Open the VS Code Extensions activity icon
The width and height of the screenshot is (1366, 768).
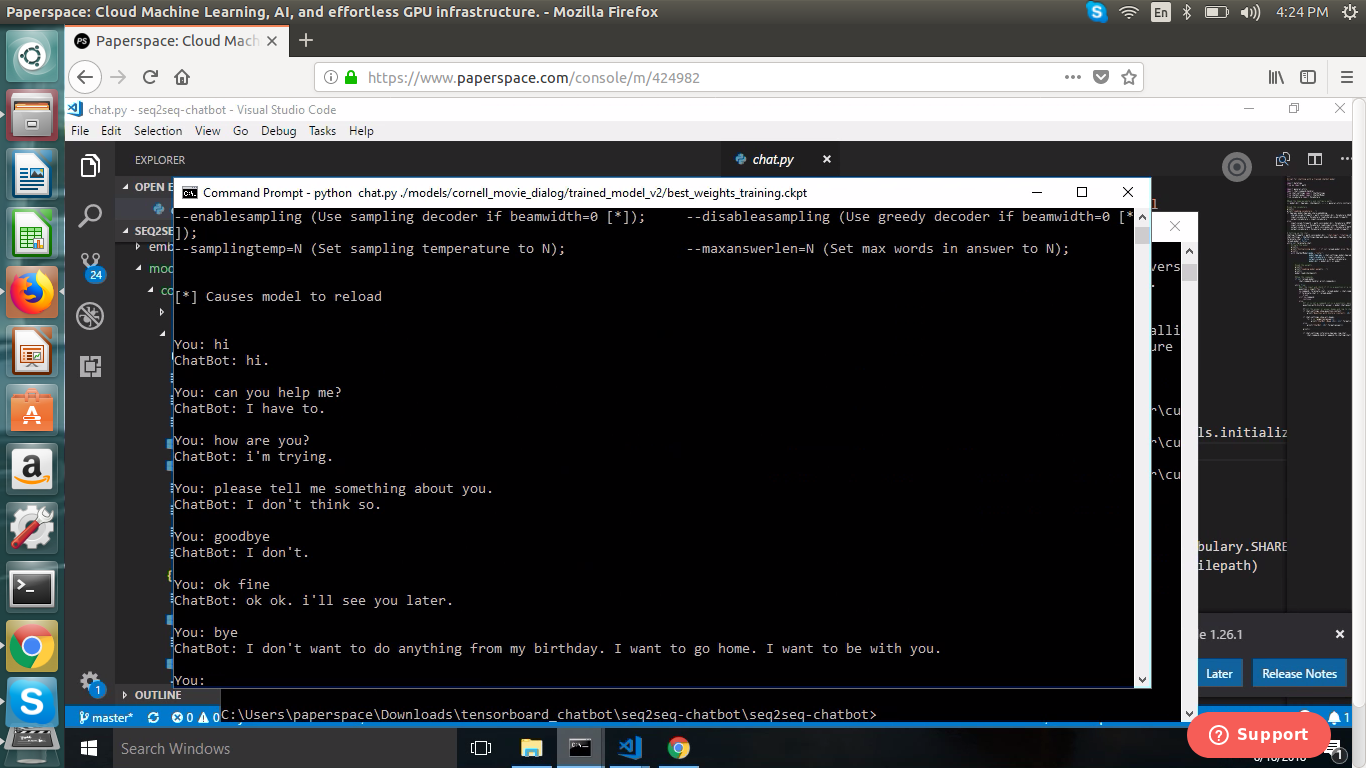pos(91,367)
